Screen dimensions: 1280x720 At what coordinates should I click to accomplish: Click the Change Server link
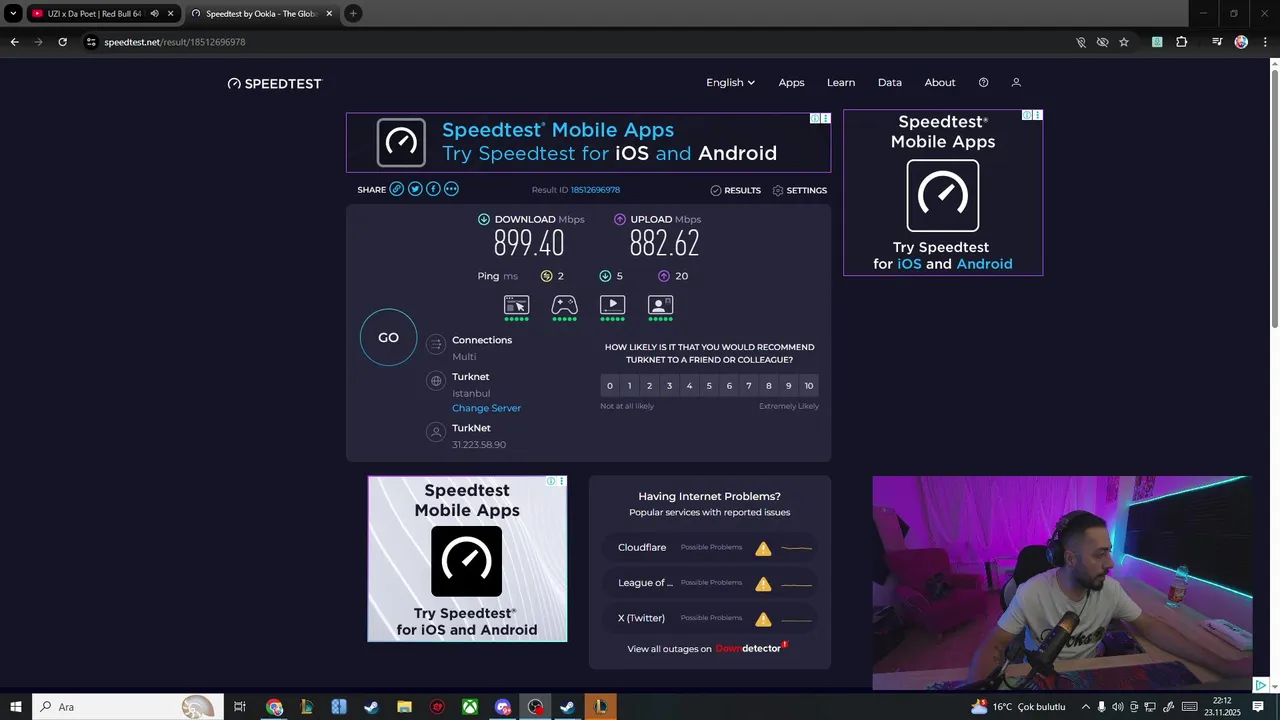click(486, 408)
